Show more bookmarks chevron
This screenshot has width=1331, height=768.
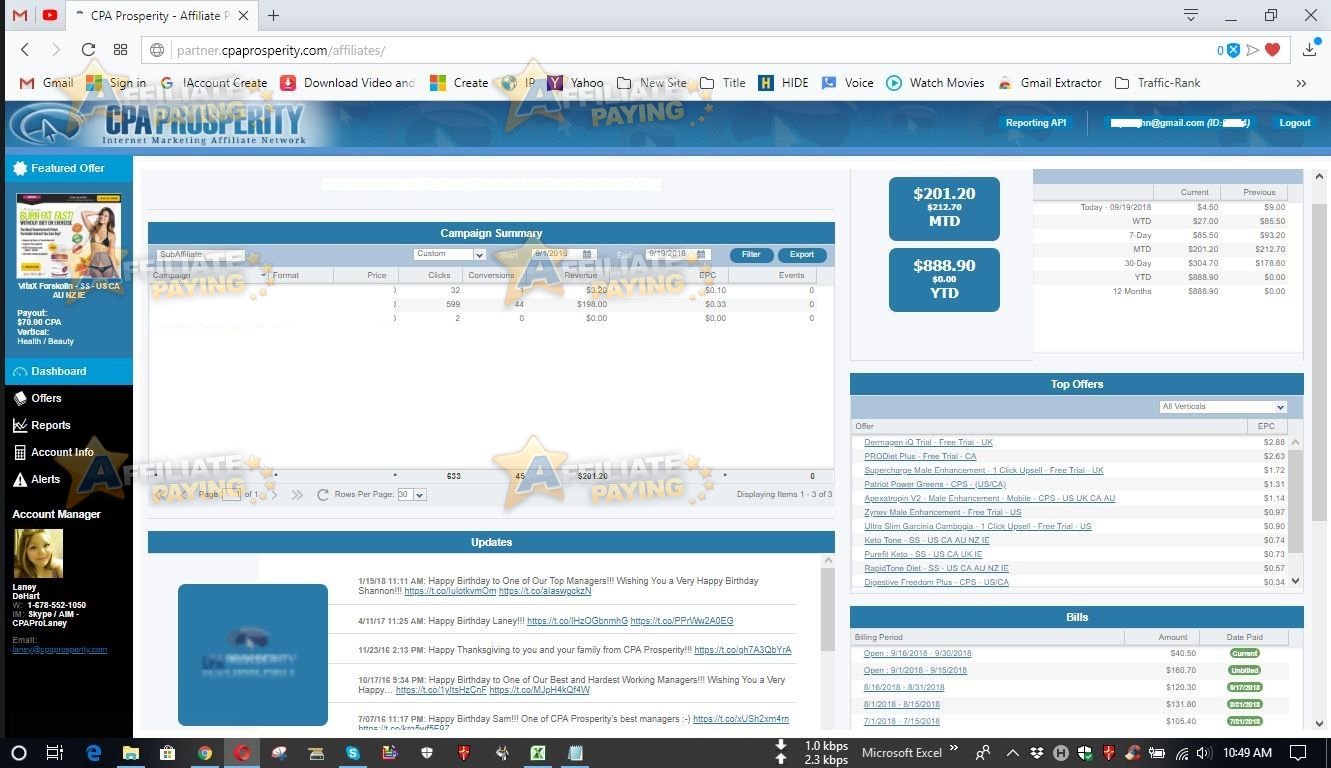1301,83
